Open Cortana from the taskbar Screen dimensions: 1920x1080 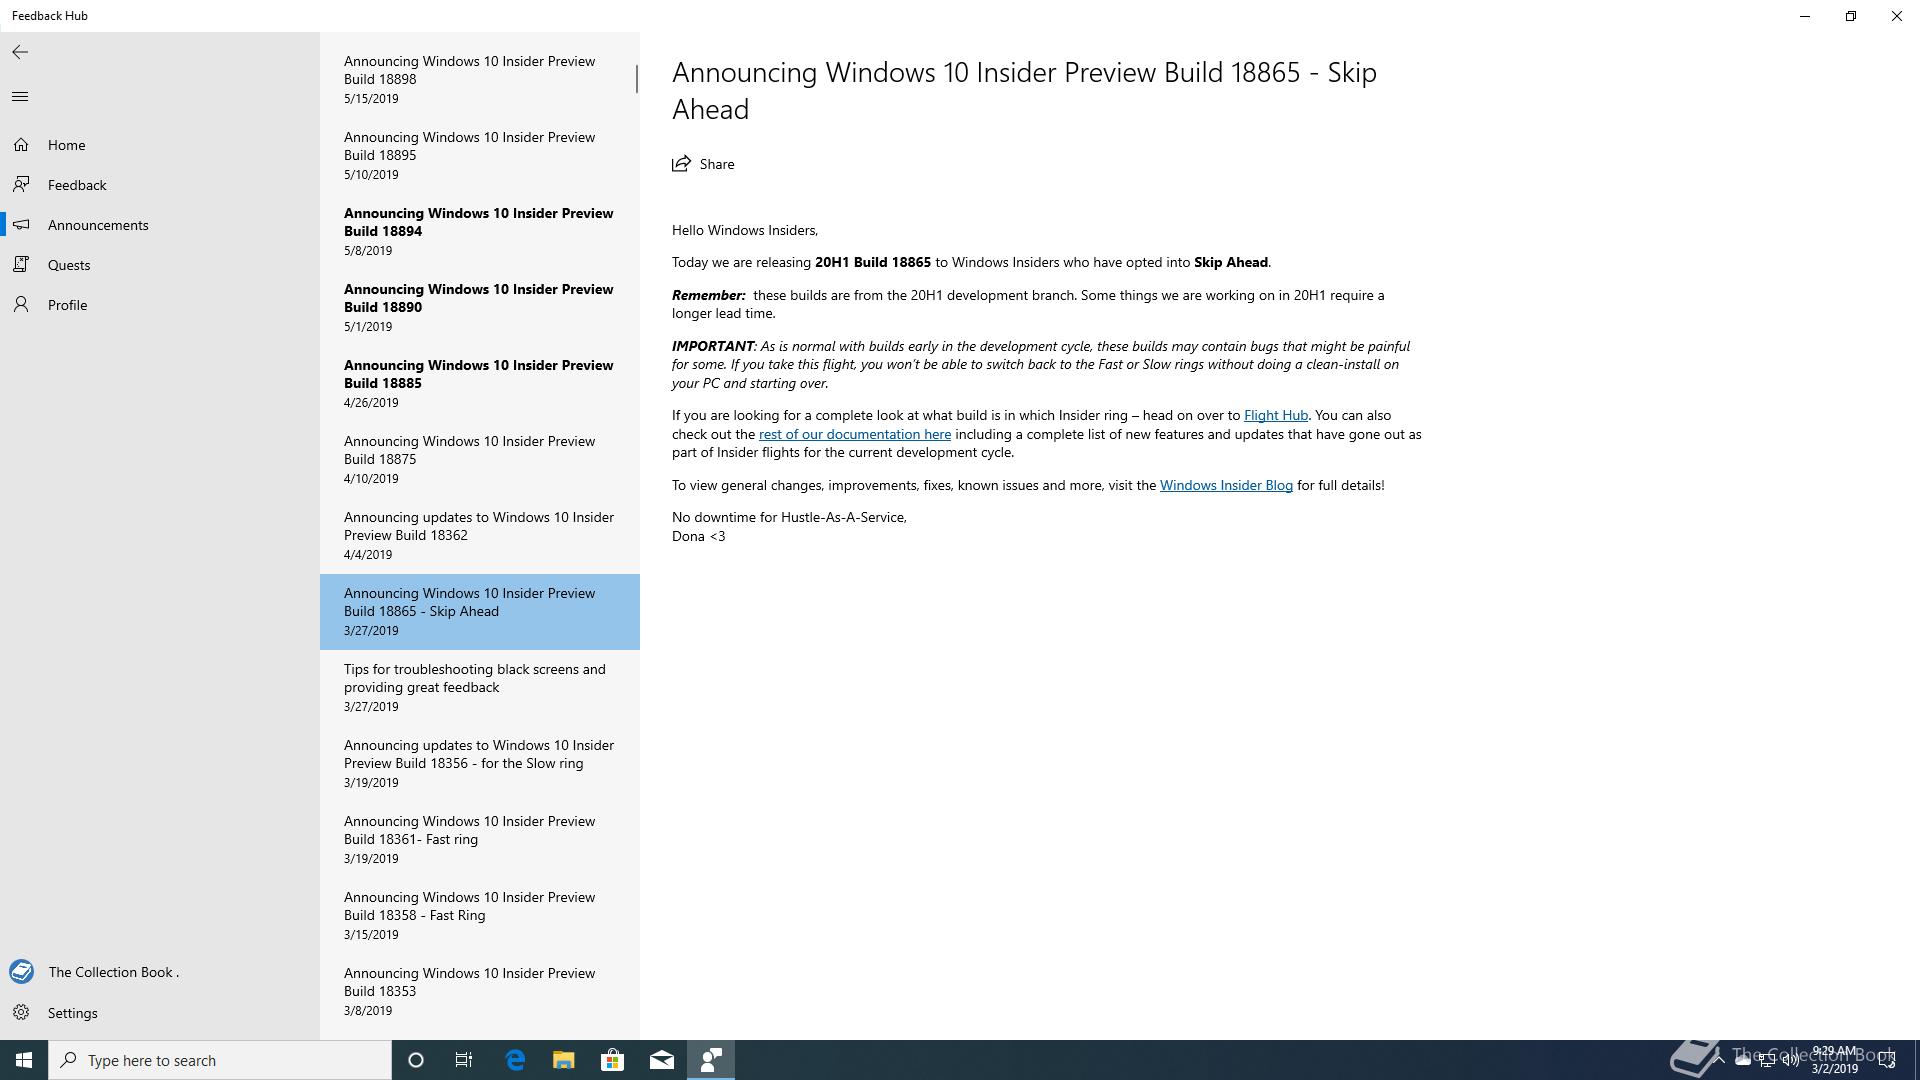[x=416, y=1060]
